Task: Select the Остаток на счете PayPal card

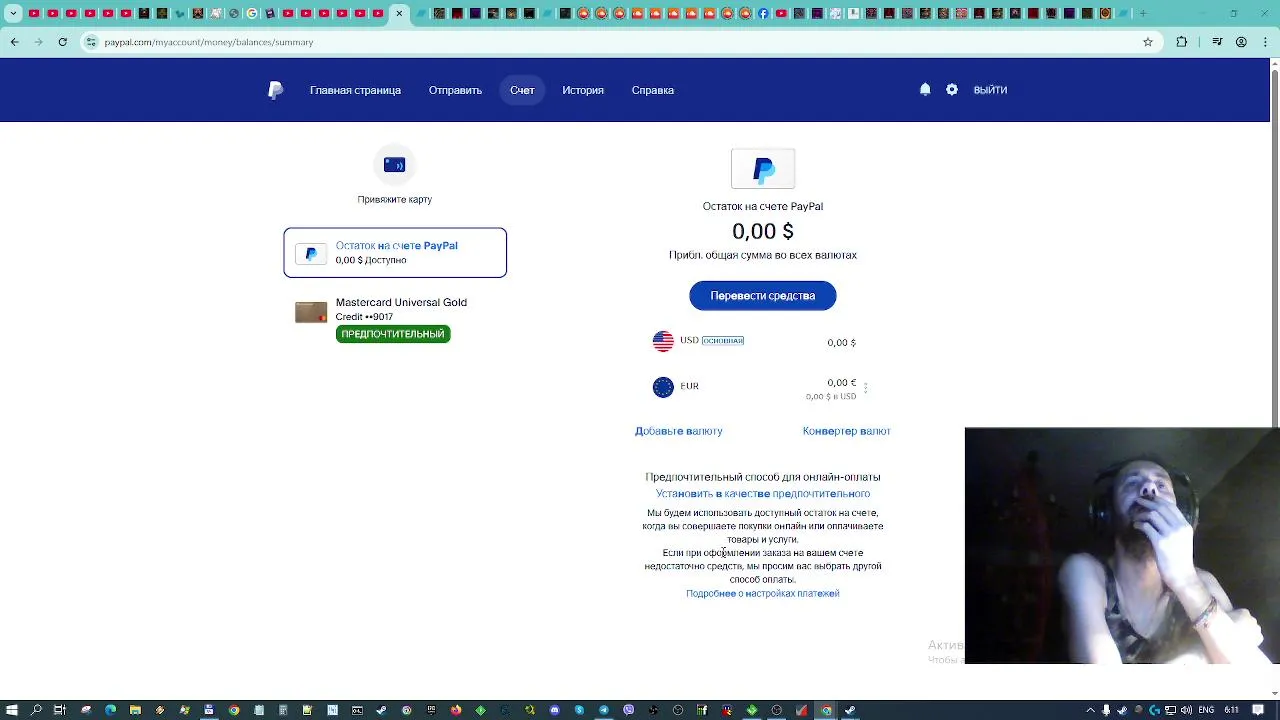Action: click(x=395, y=253)
